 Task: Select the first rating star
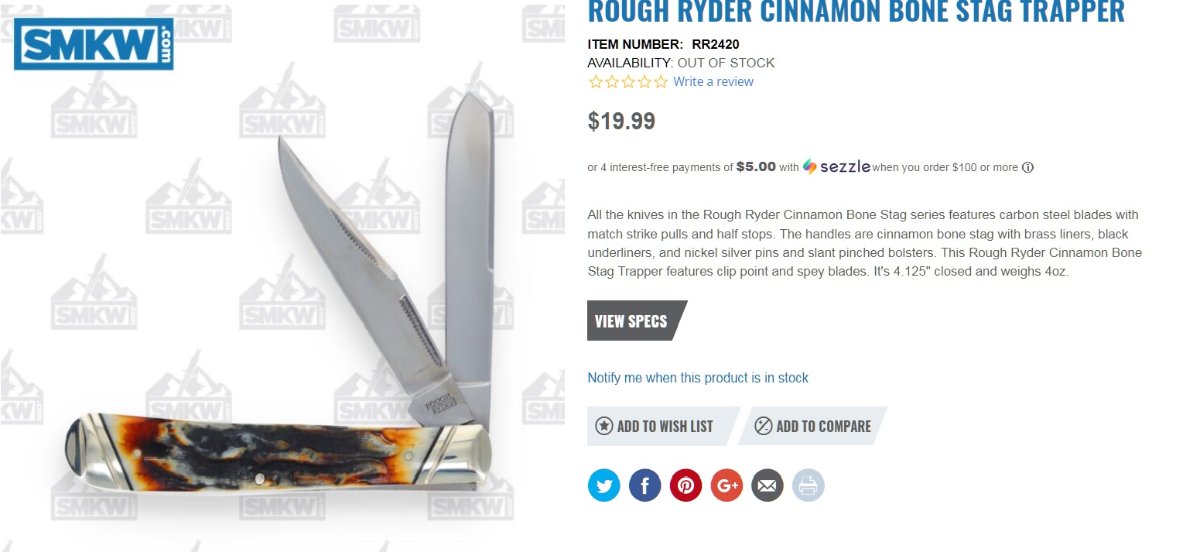[596, 82]
